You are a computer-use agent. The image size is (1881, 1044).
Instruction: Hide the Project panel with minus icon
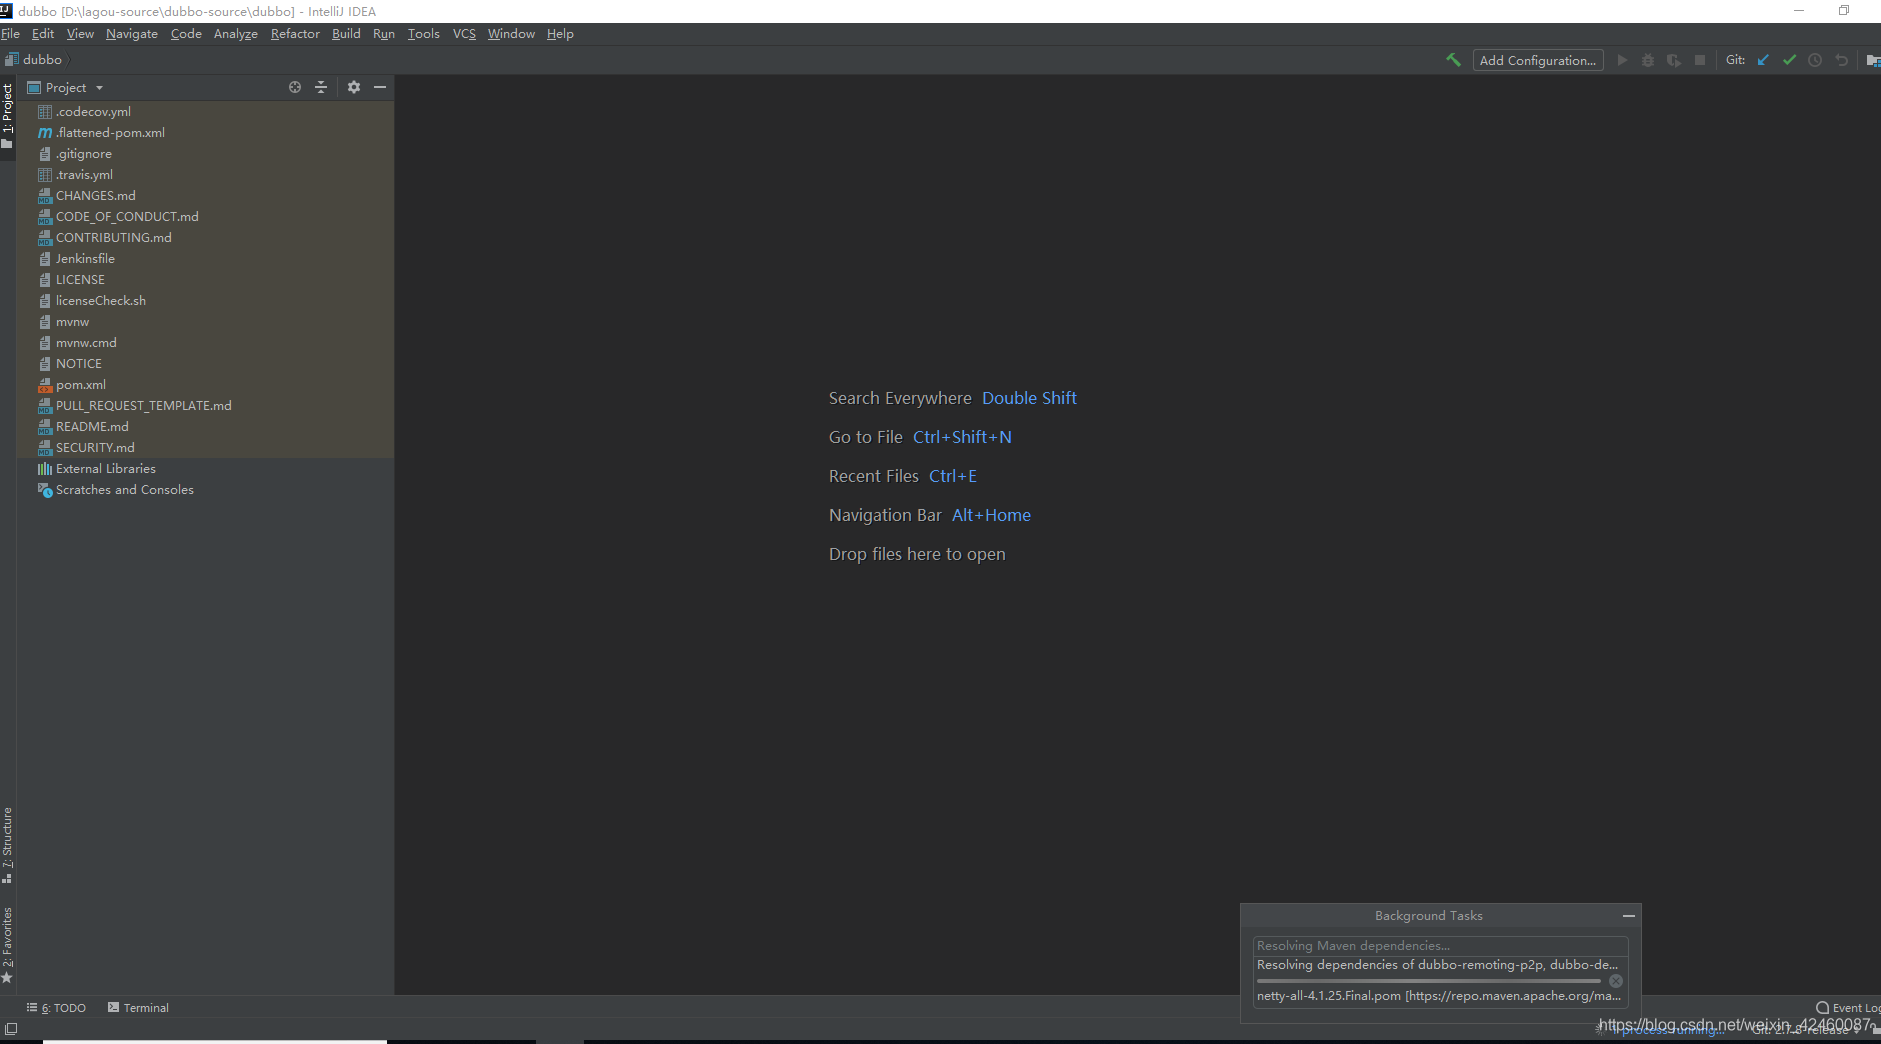pos(380,87)
